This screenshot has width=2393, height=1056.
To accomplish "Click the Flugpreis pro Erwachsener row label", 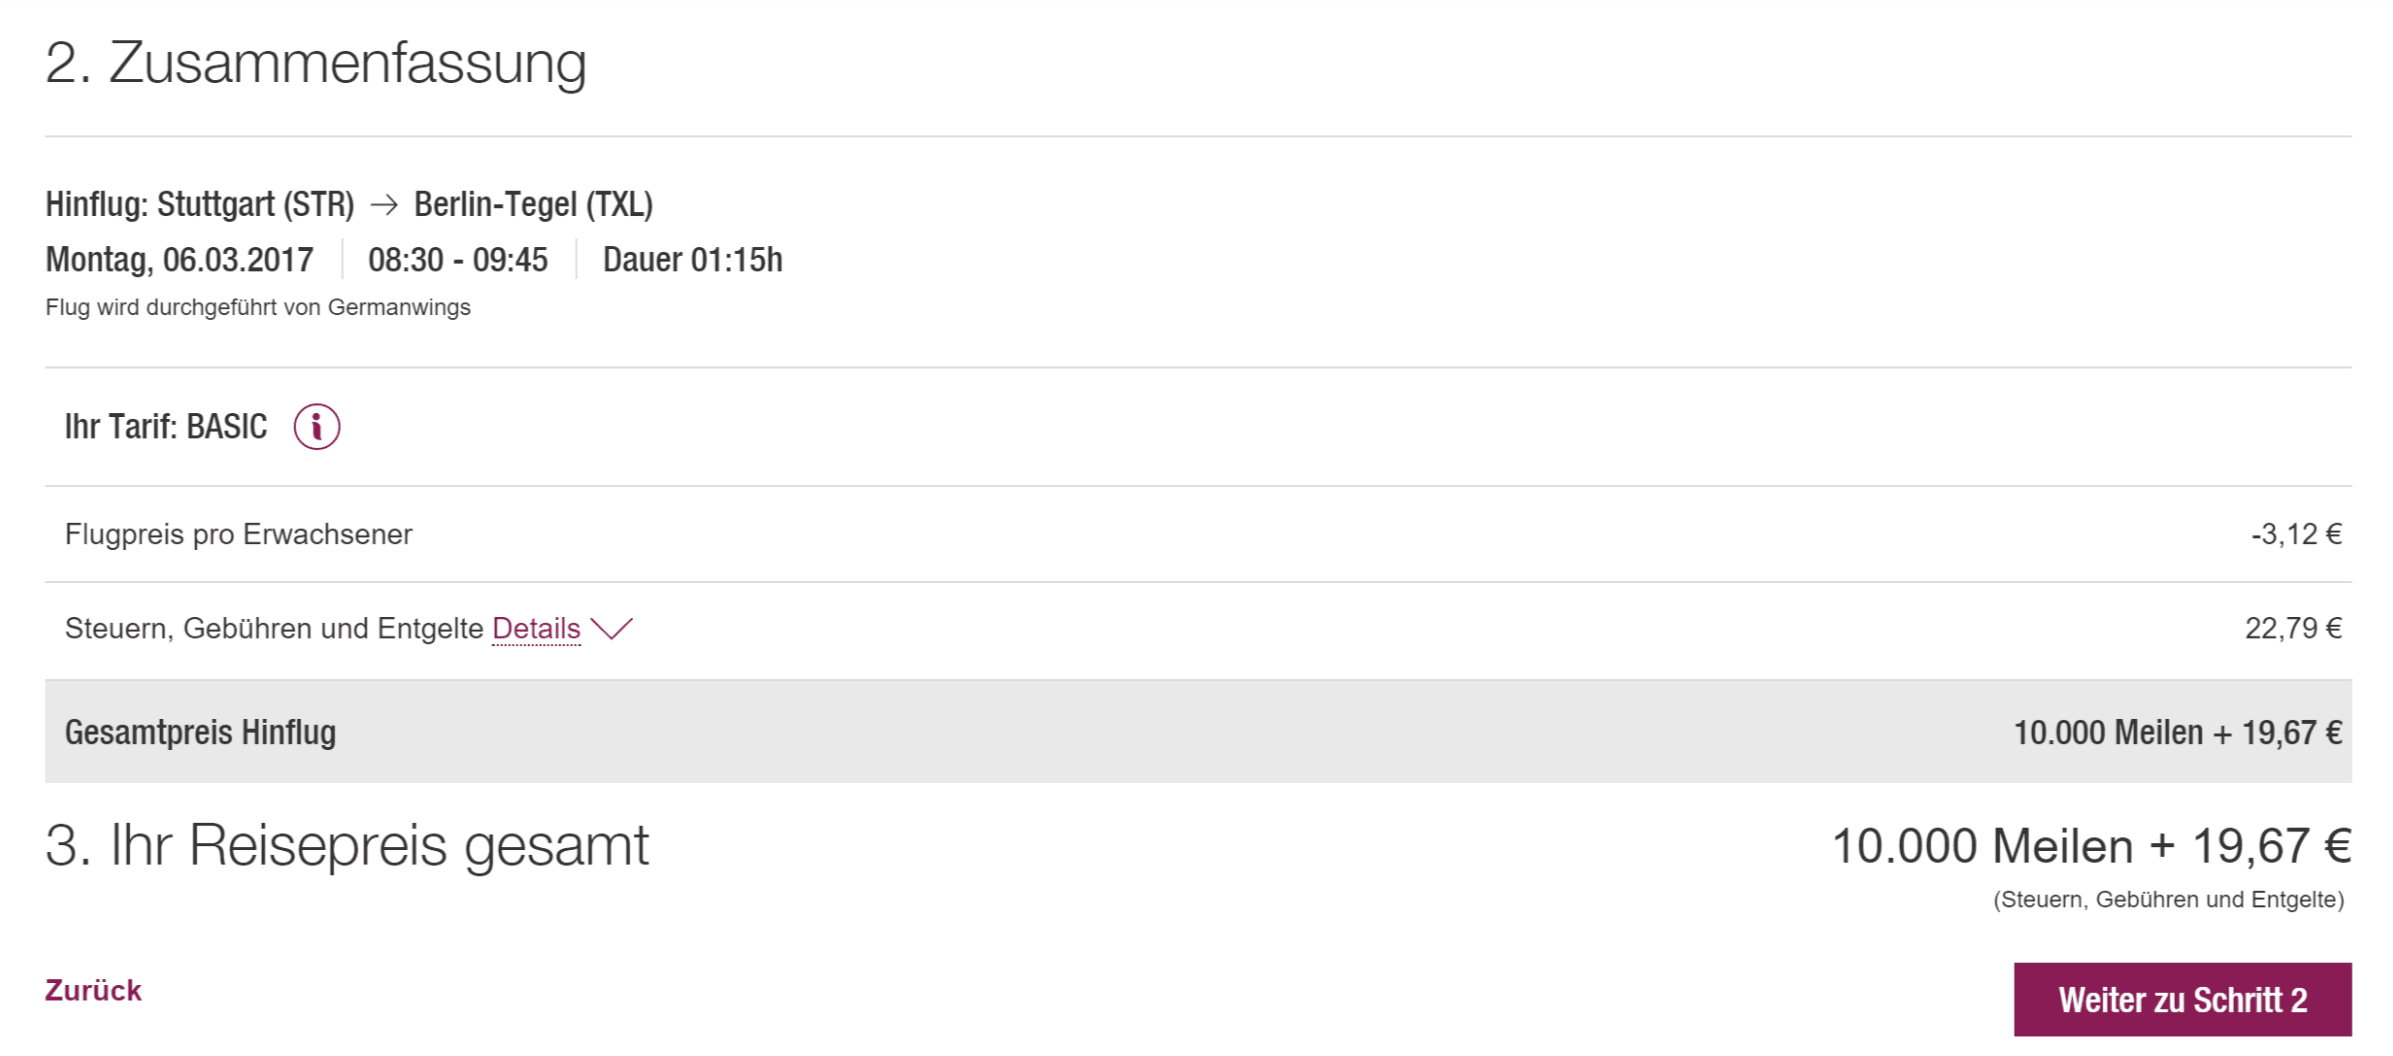I will click(238, 534).
